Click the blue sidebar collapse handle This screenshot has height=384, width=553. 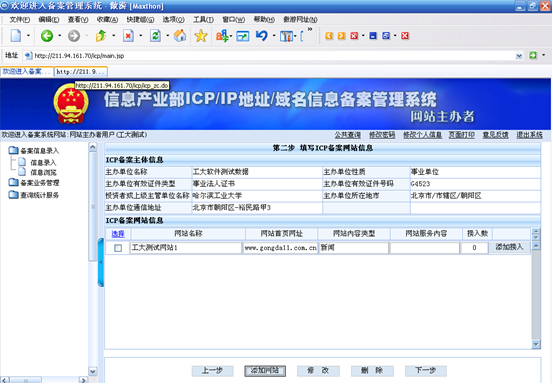[x=101, y=262]
